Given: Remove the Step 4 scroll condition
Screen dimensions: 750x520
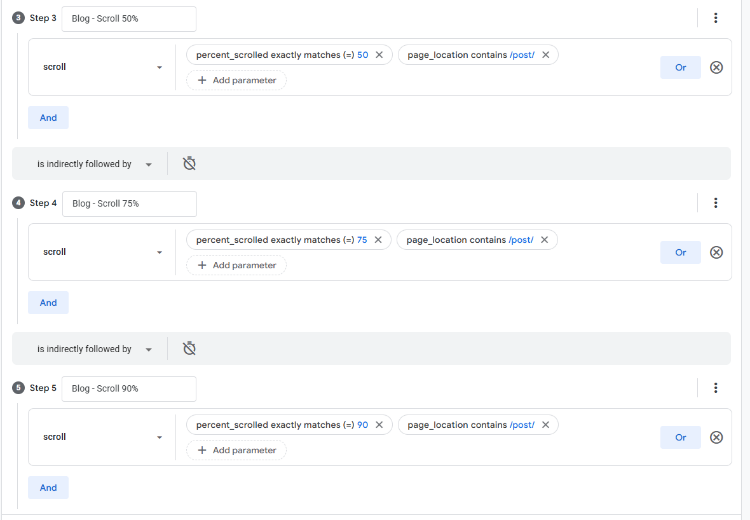Looking at the screenshot, I should coord(716,252).
